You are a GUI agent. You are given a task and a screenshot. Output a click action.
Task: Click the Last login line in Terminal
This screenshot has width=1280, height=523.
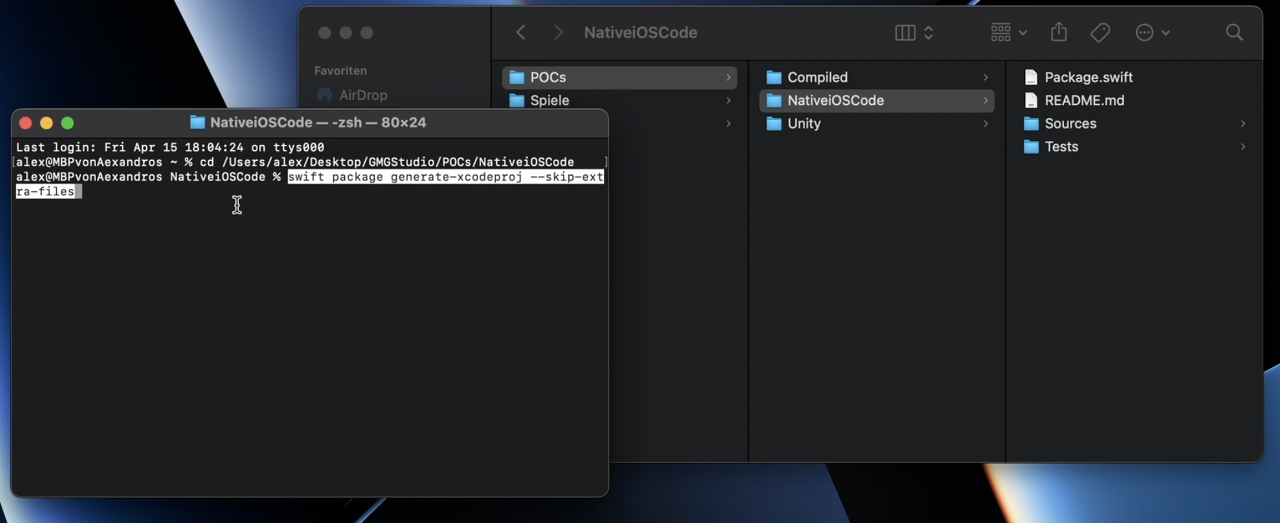(x=170, y=147)
